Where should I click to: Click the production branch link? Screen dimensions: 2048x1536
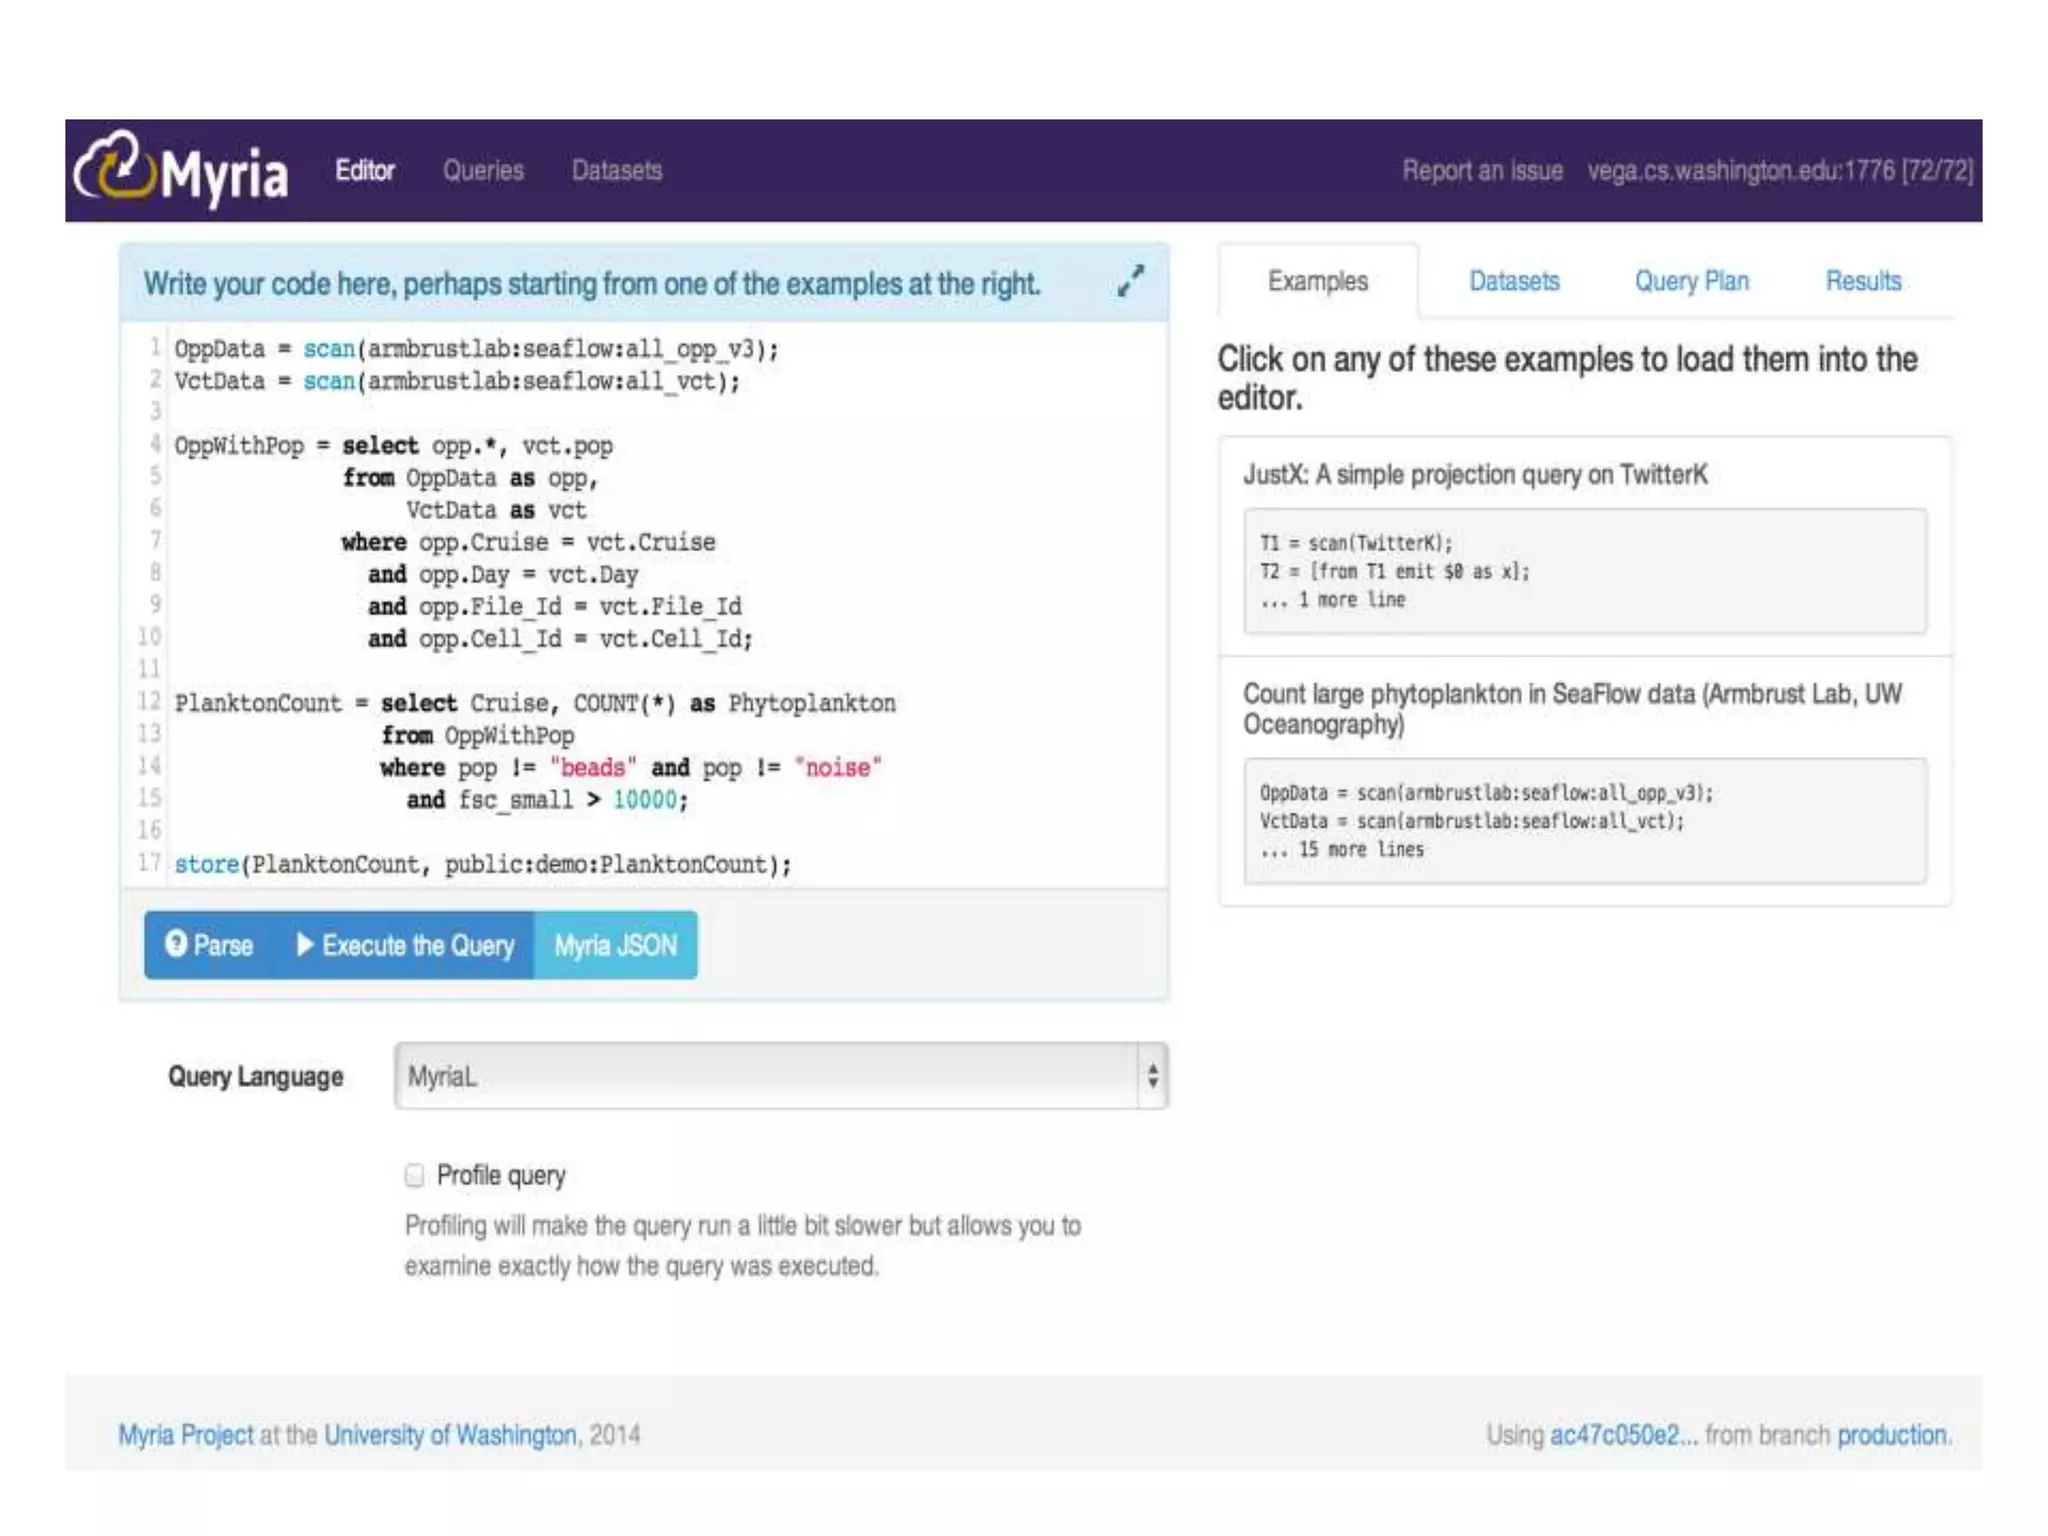[x=1892, y=1435]
